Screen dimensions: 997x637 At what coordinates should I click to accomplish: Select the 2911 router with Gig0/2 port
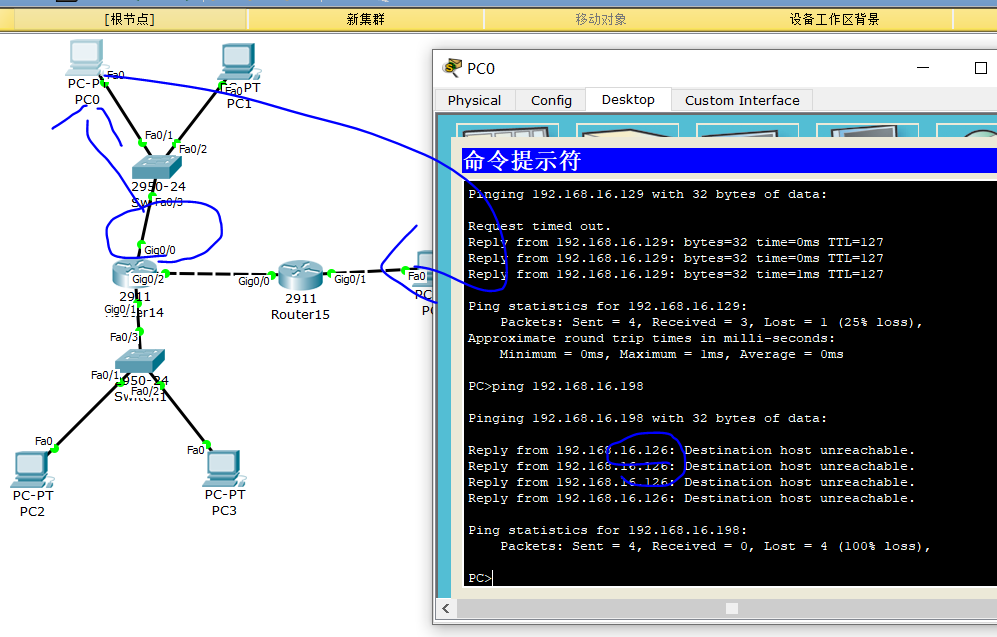point(134,274)
